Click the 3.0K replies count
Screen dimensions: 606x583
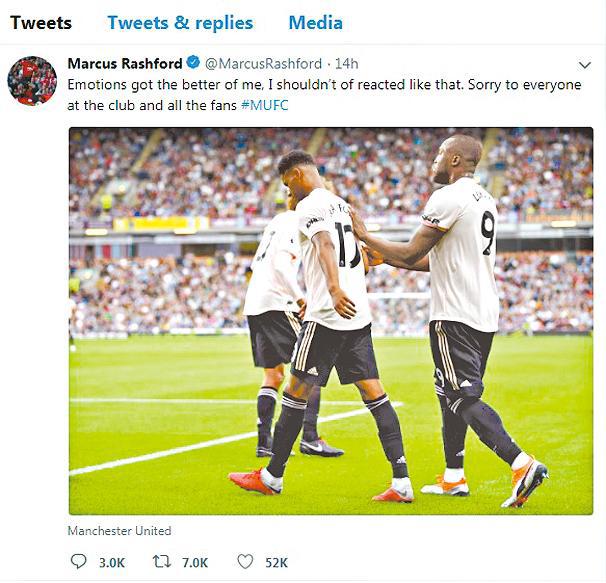112,563
